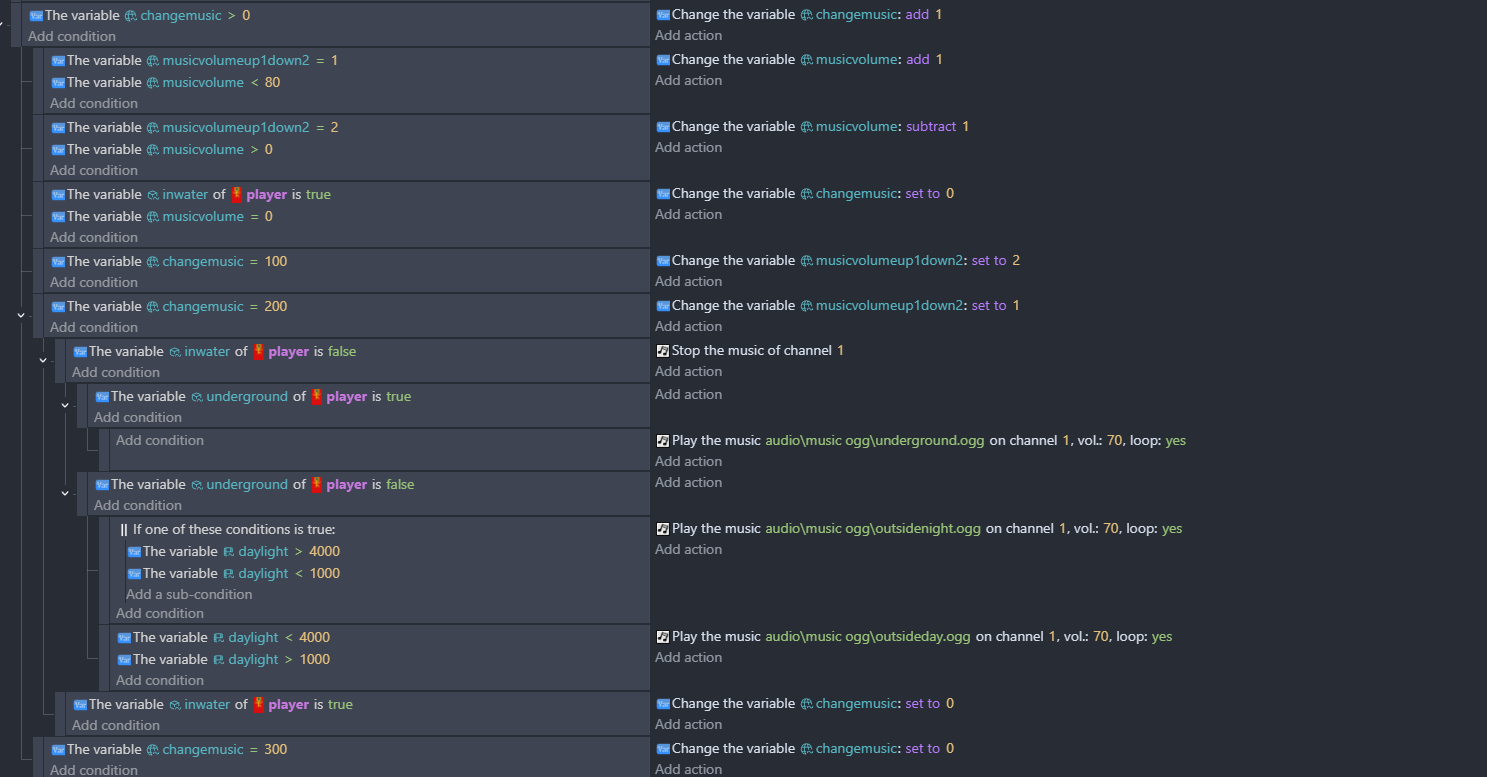Add action below the outsideday.ogg music action
This screenshot has height=777, width=1487.
(688, 657)
